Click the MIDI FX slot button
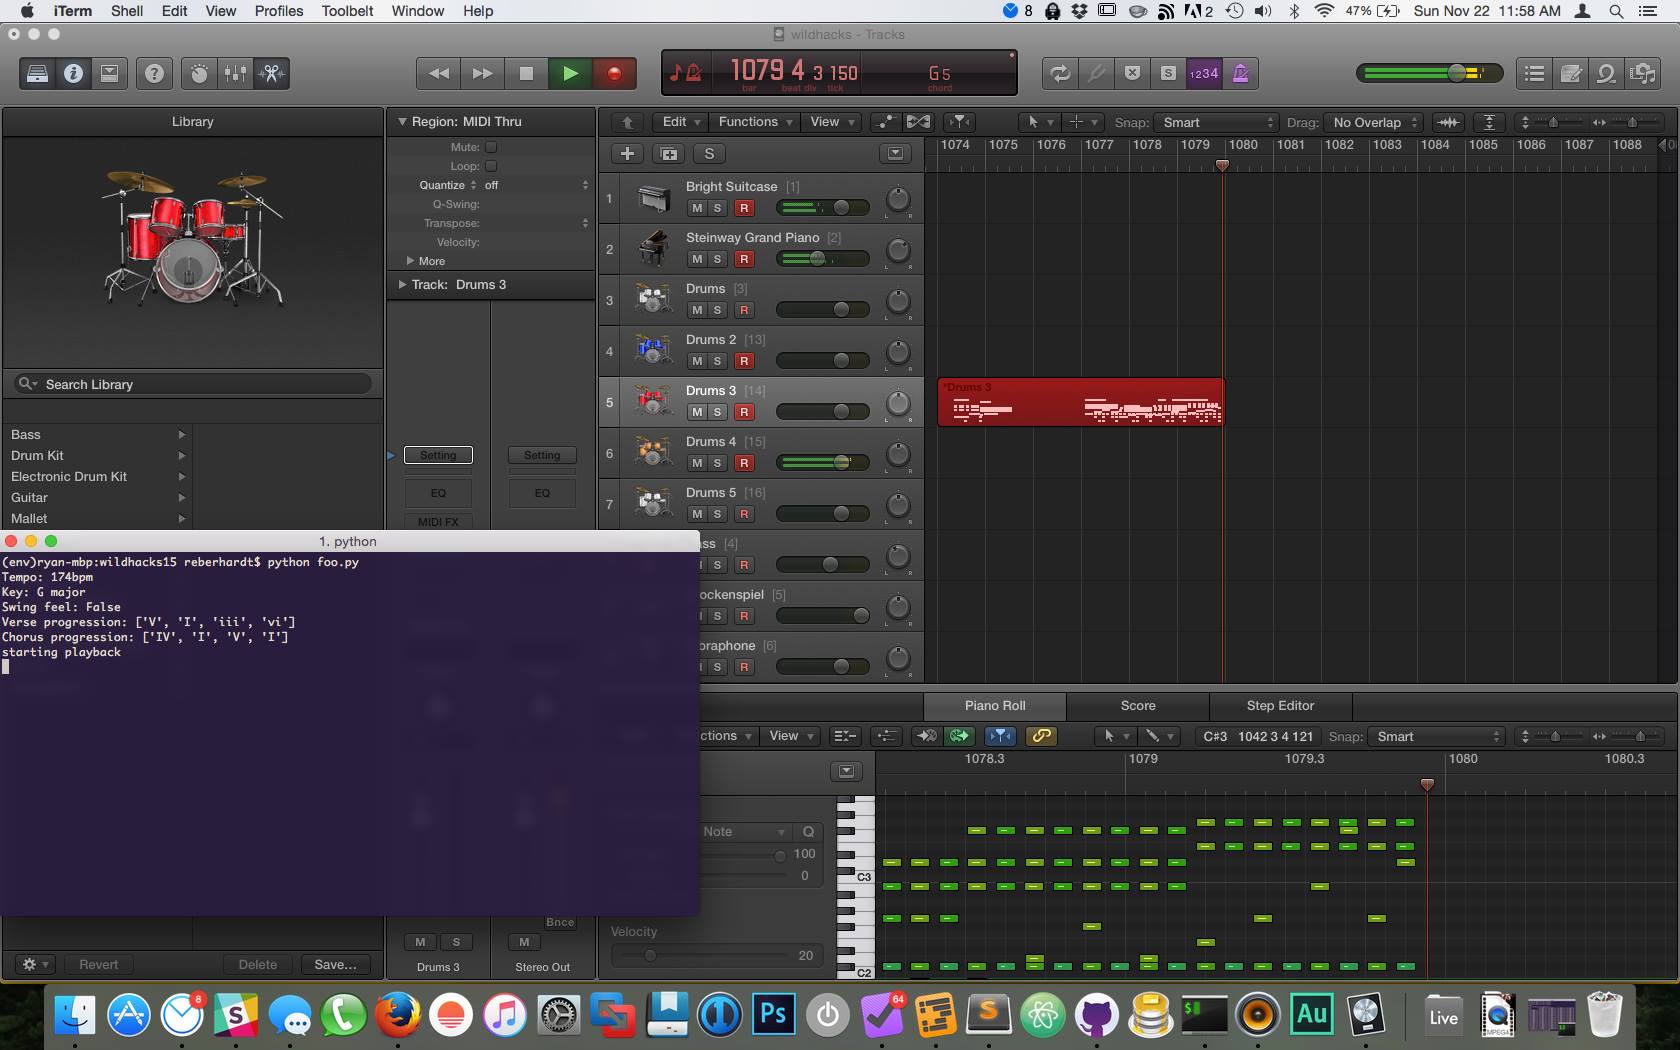 click(x=438, y=521)
